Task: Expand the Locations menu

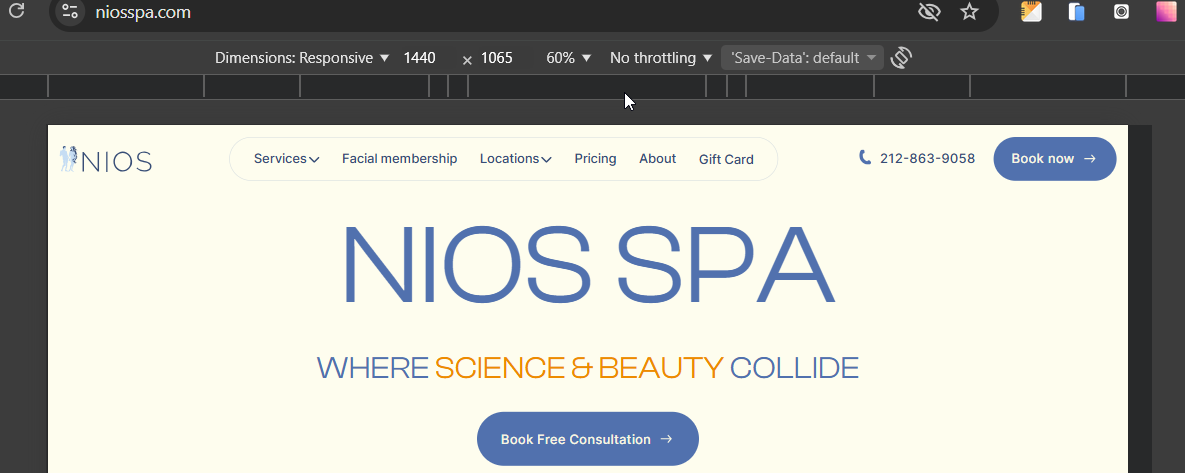Action: point(515,159)
